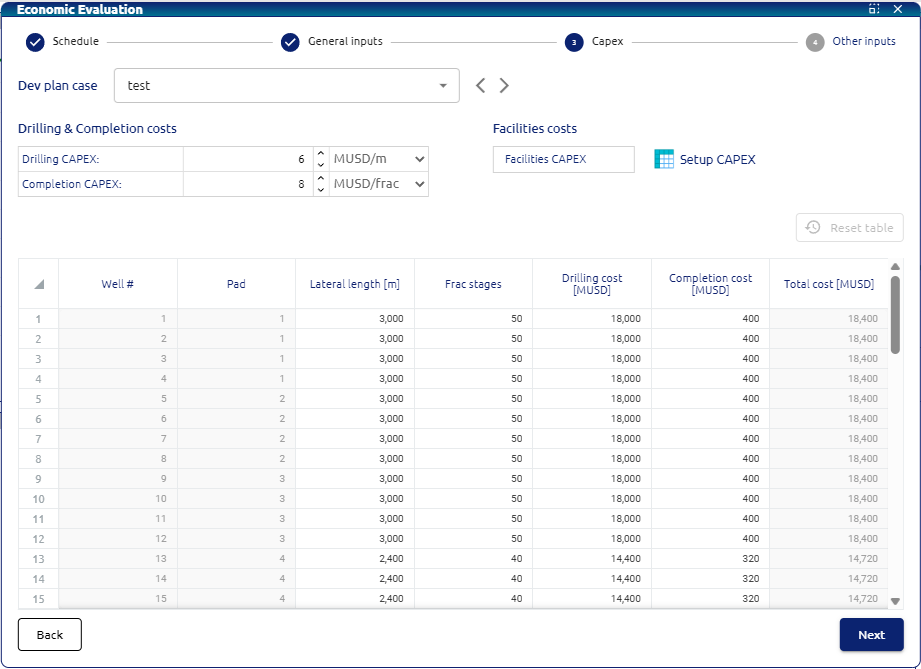Click the step 4 circle icon

tap(815, 42)
